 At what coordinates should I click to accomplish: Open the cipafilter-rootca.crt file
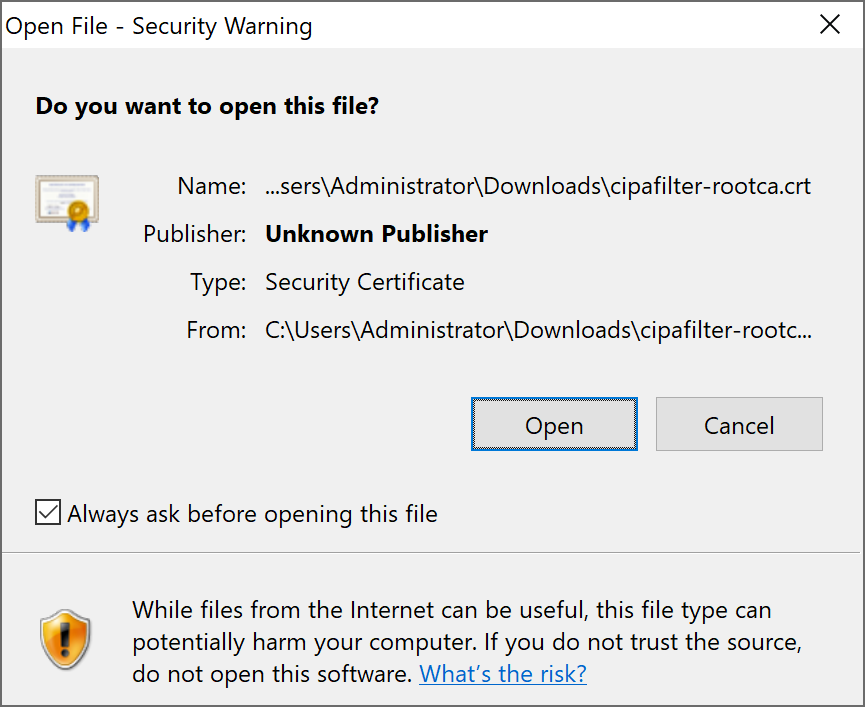(553, 424)
